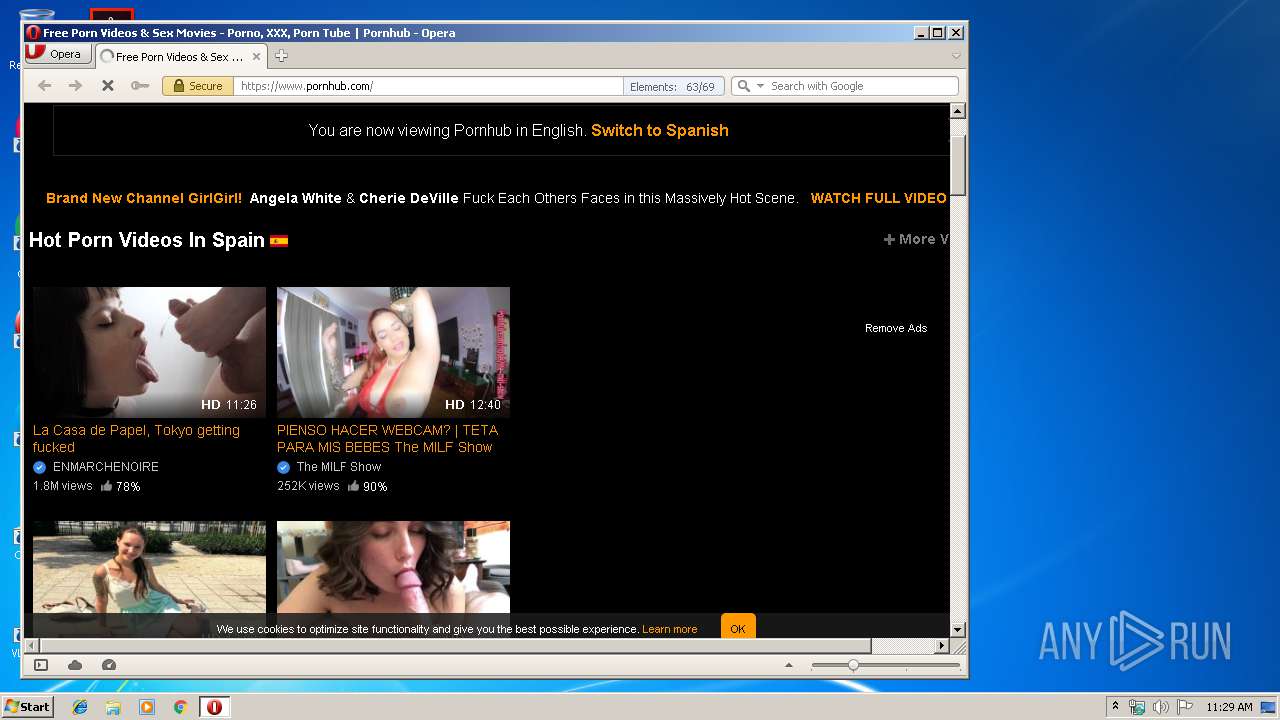Open the Opera Link cloud icon
The image size is (1280, 720).
point(75,665)
